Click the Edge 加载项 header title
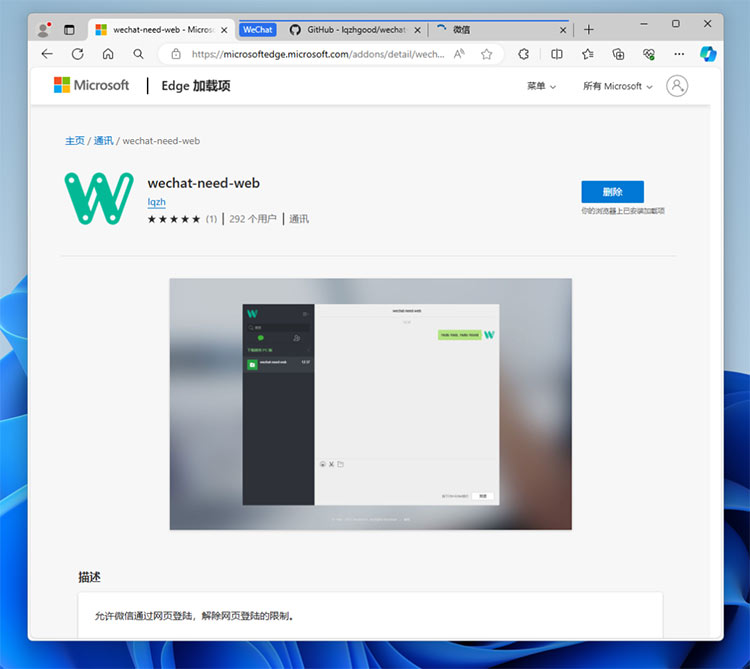The image size is (750, 669). click(196, 86)
